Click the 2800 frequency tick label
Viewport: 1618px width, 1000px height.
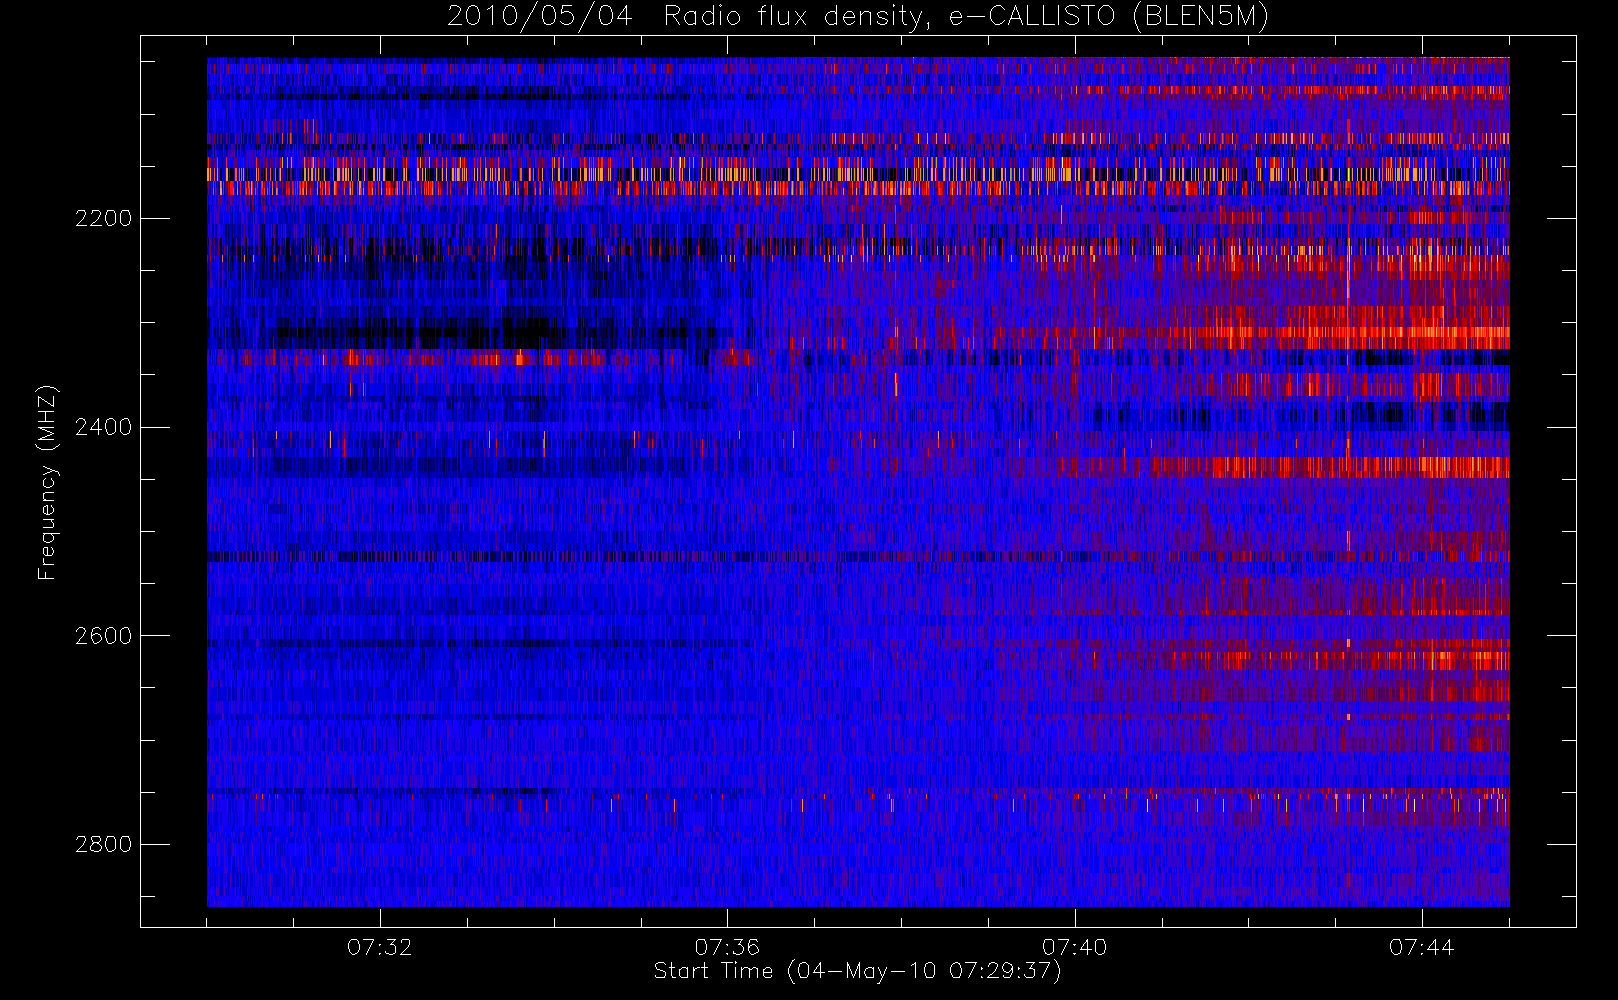coord(103,844)
